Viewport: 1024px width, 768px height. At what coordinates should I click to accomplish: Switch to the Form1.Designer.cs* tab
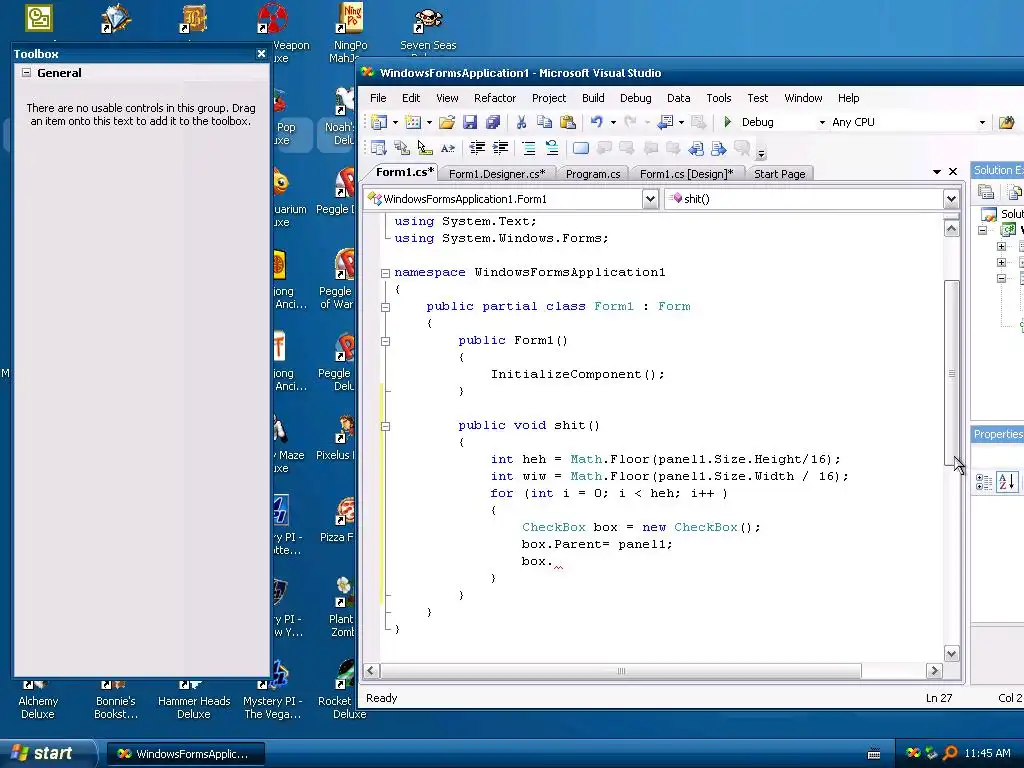(496, 174)
